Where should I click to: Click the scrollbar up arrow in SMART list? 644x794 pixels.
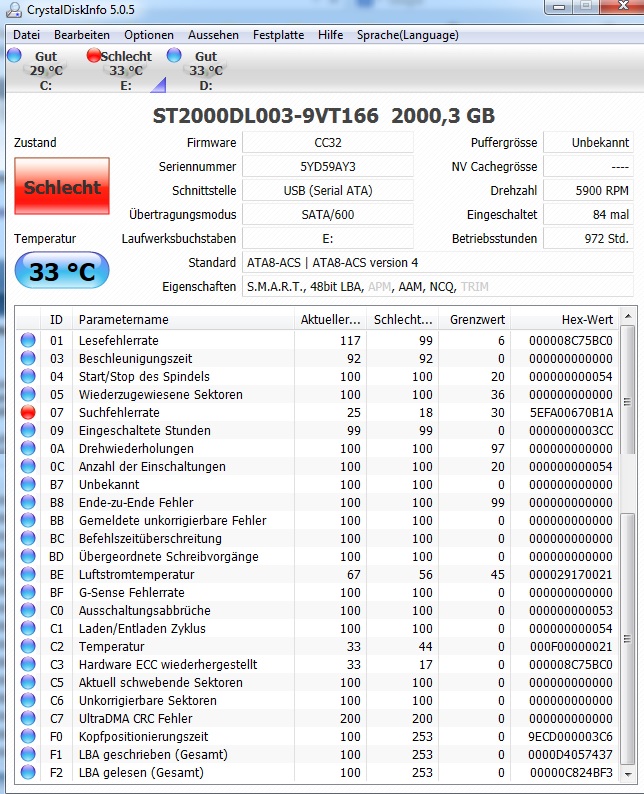(x=627, y=316)
